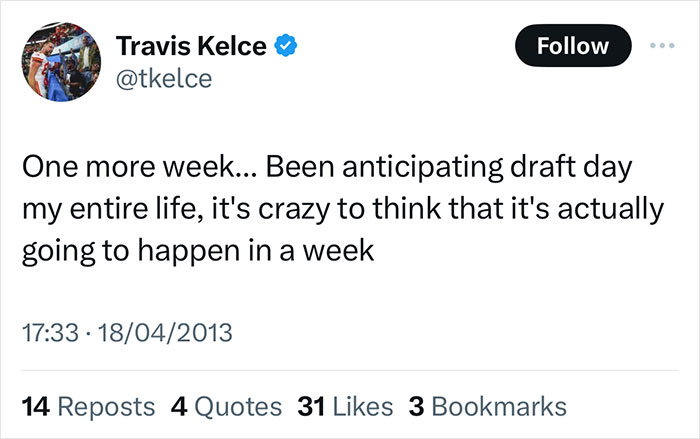The height and width of the screenshot is (439, 700).
Task: Click the last line "going to happen in a week"
Action: coord(197,251)
